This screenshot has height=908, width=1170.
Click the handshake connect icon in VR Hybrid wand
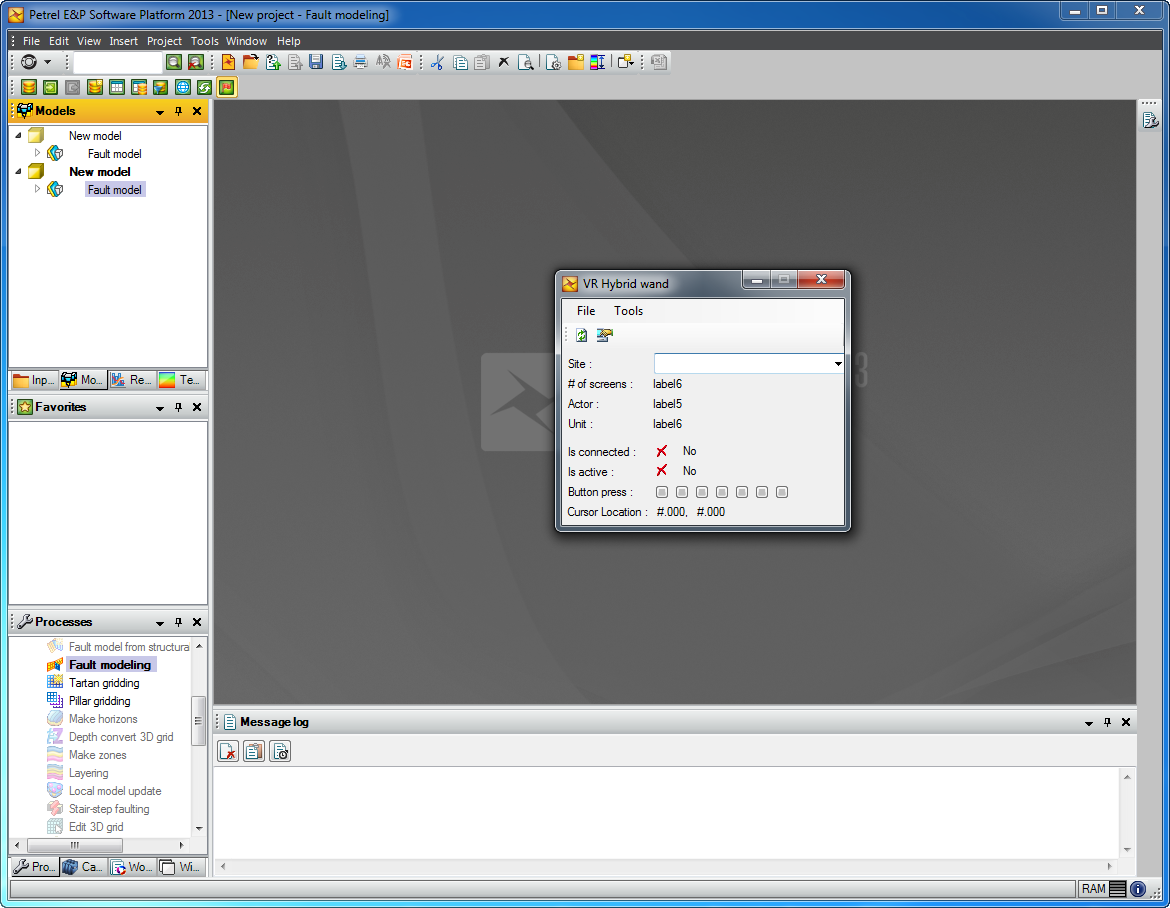click(604, 335)
